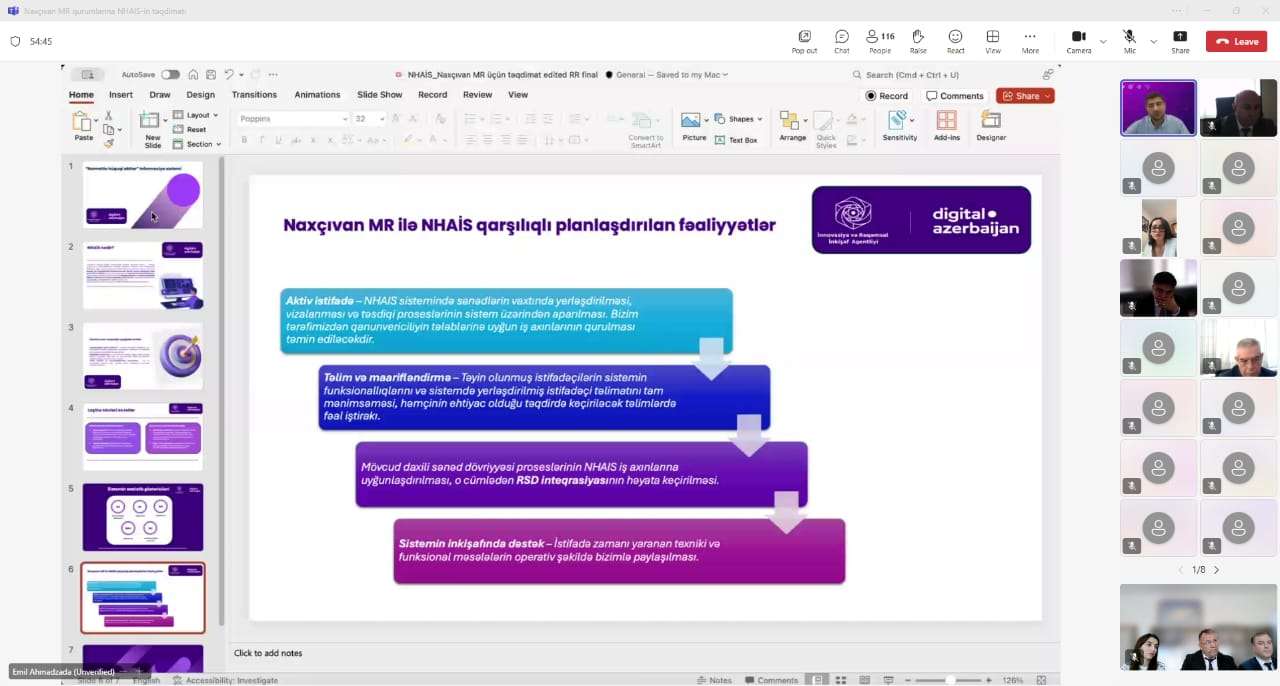Turn on the Camera

tap(1079, 40)
